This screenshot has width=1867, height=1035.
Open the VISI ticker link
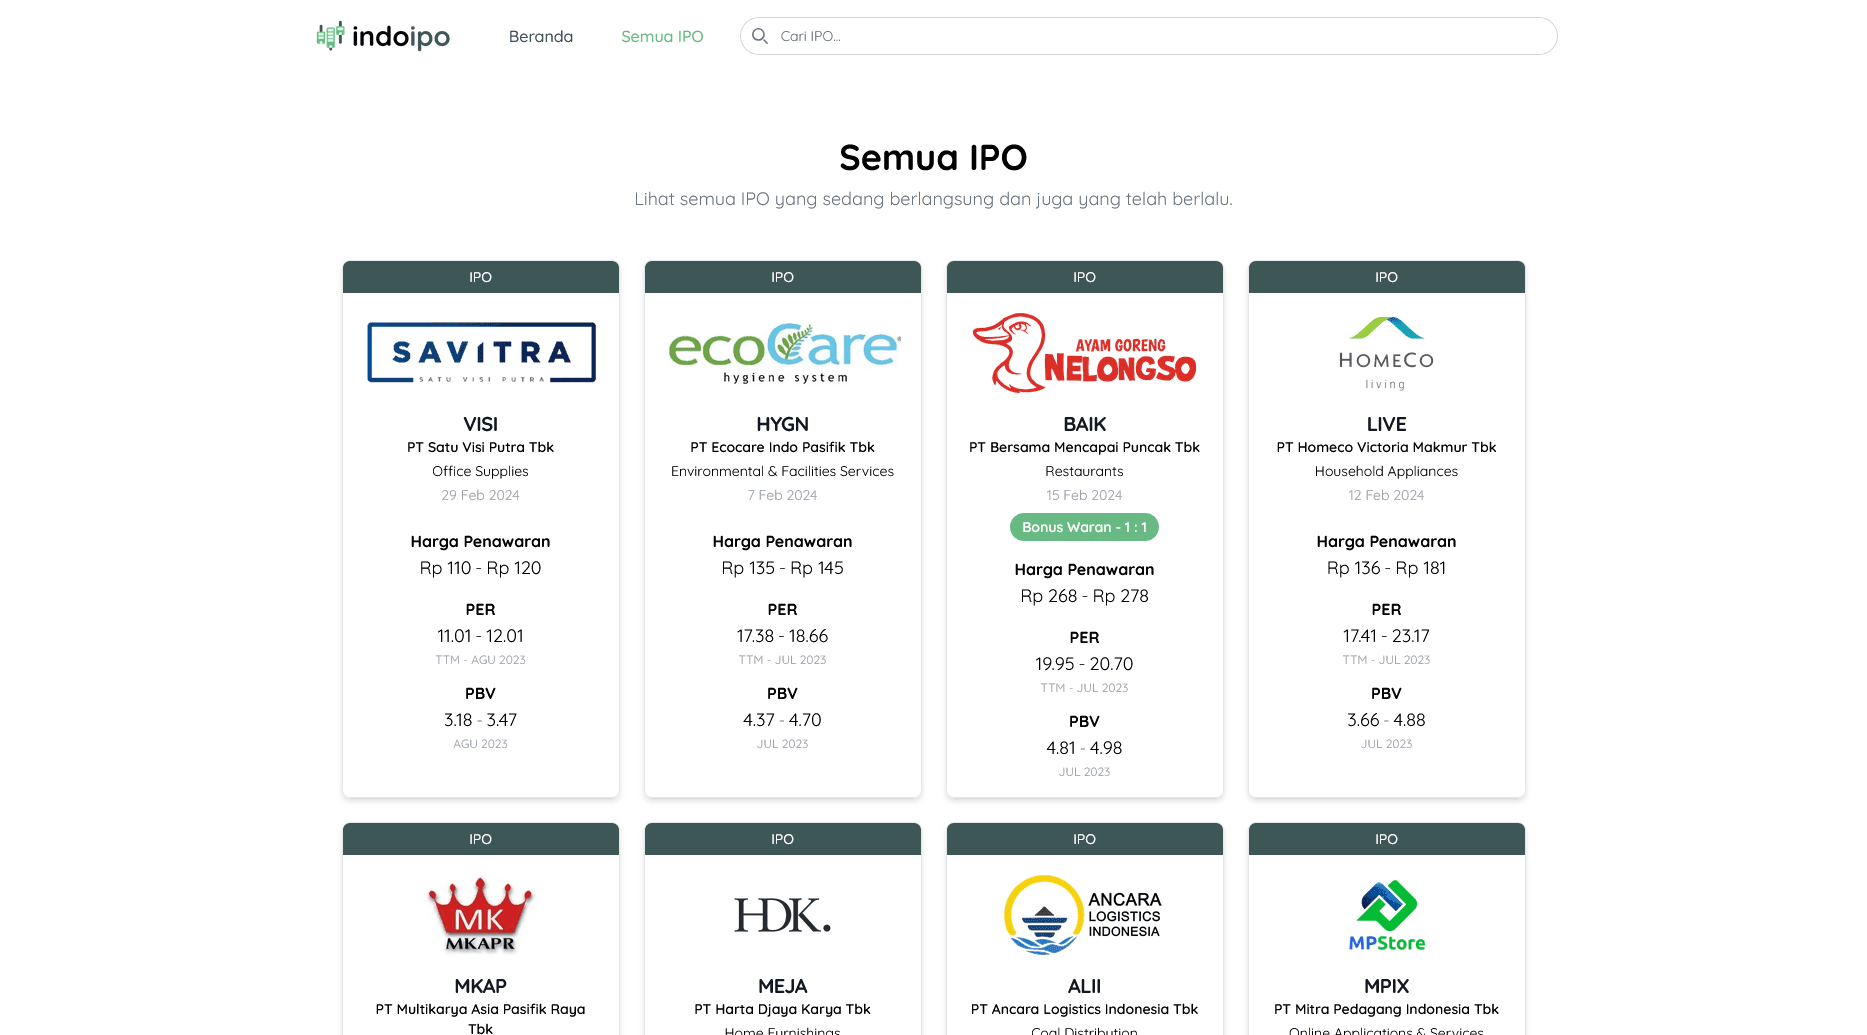[x=481, y=424]
